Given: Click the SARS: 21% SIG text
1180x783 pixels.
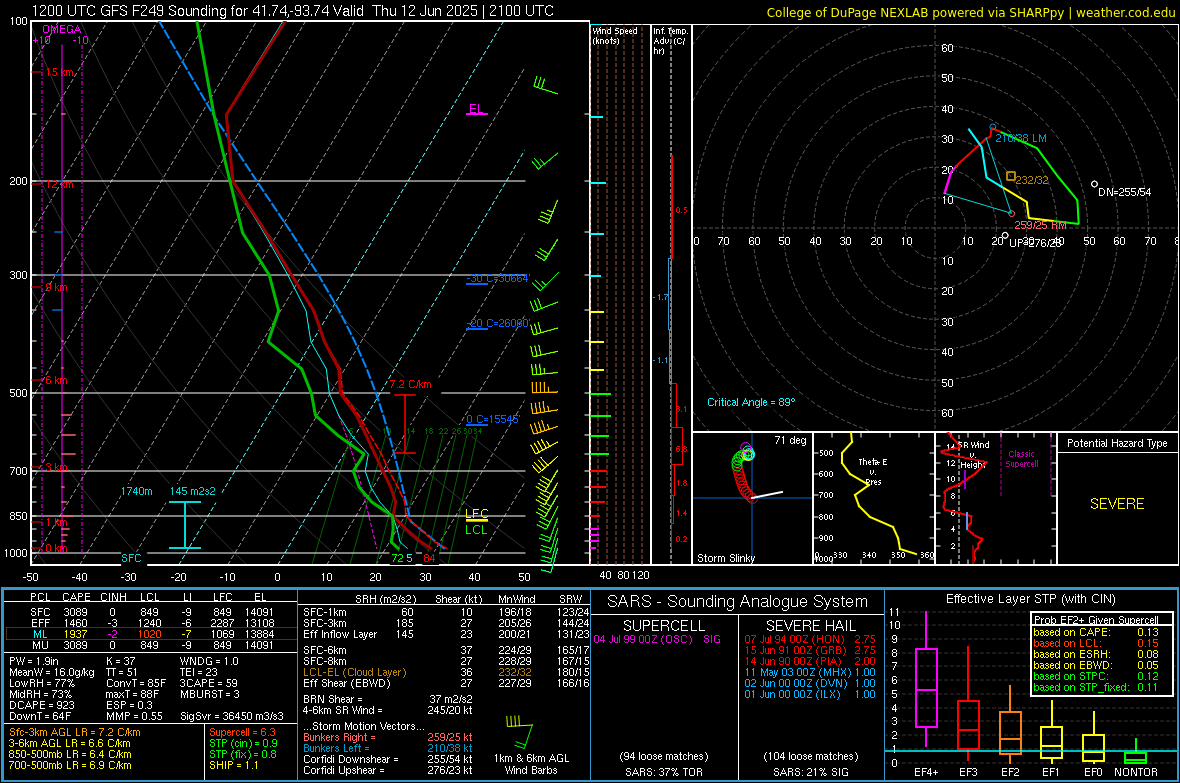Looking at the screenshot, I should click(x=810, y=772).
